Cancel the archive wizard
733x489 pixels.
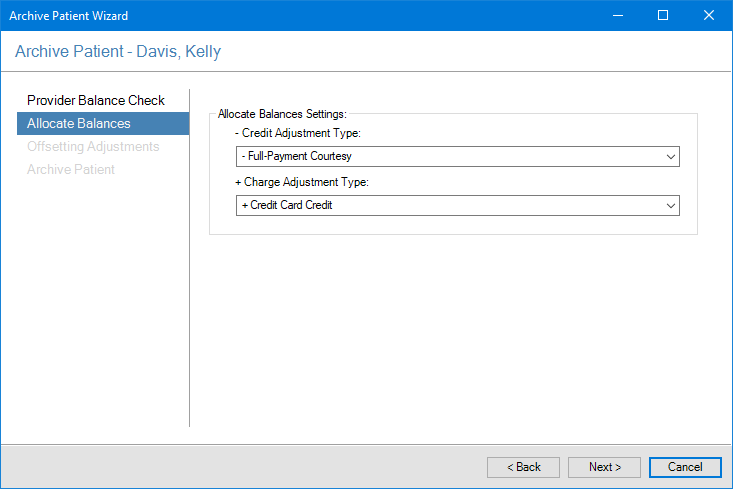tap(685, 467)
